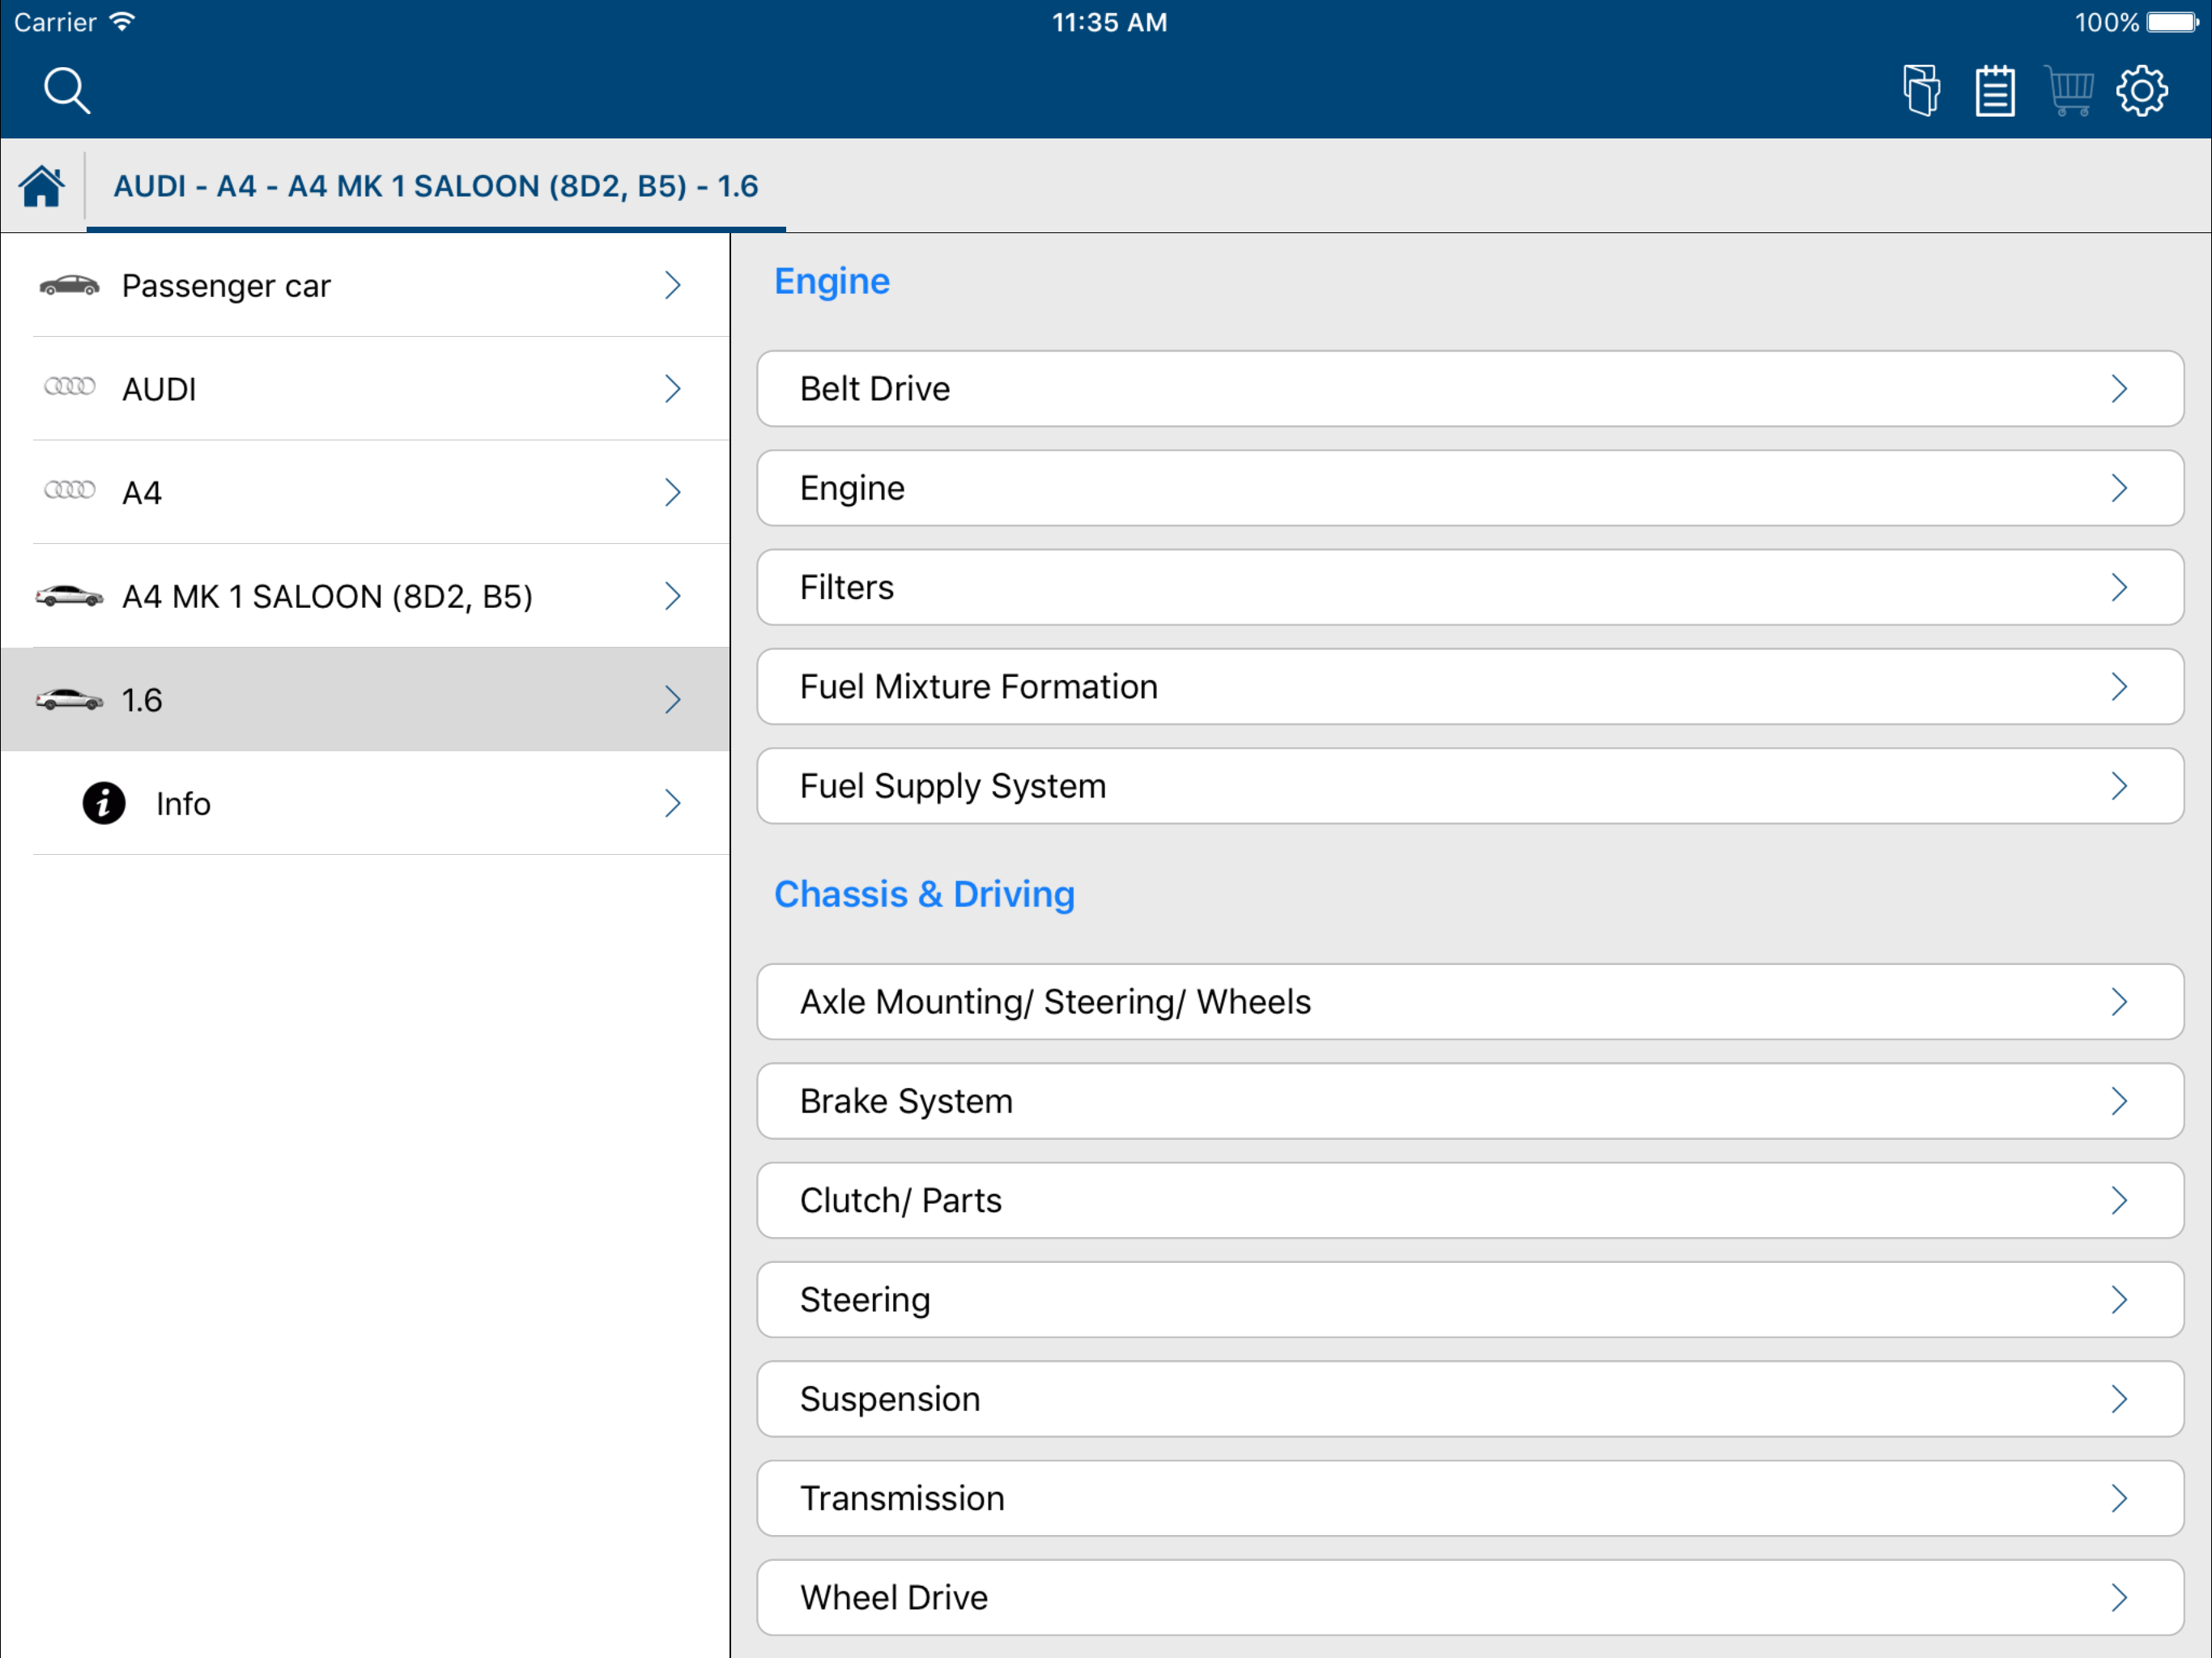Go to home via house icon
The image size is (2212, 1658).
click(42, 186)
